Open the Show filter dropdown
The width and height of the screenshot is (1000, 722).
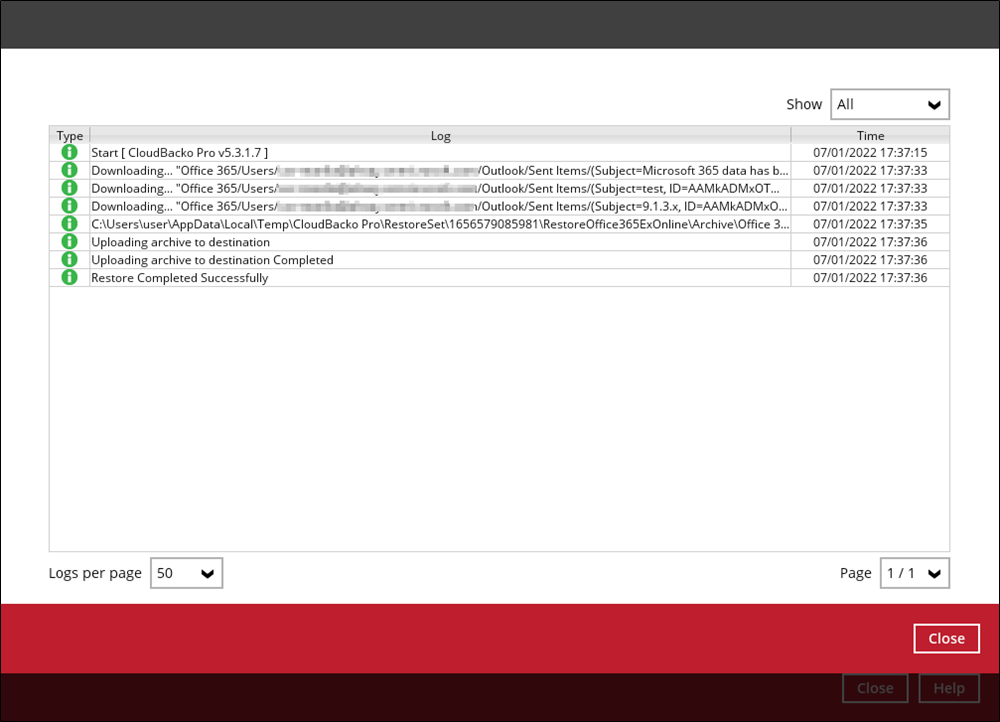coord(889,104)
